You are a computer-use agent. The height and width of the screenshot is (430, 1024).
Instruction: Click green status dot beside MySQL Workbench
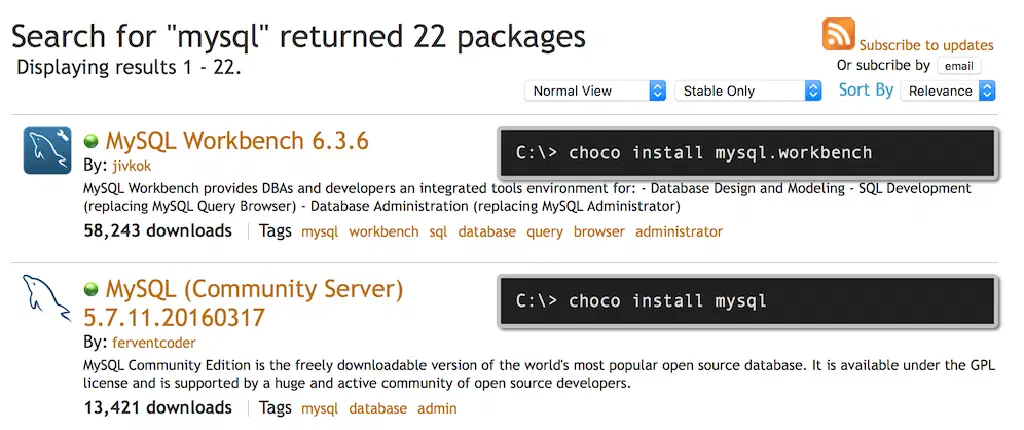click(92, 141)
